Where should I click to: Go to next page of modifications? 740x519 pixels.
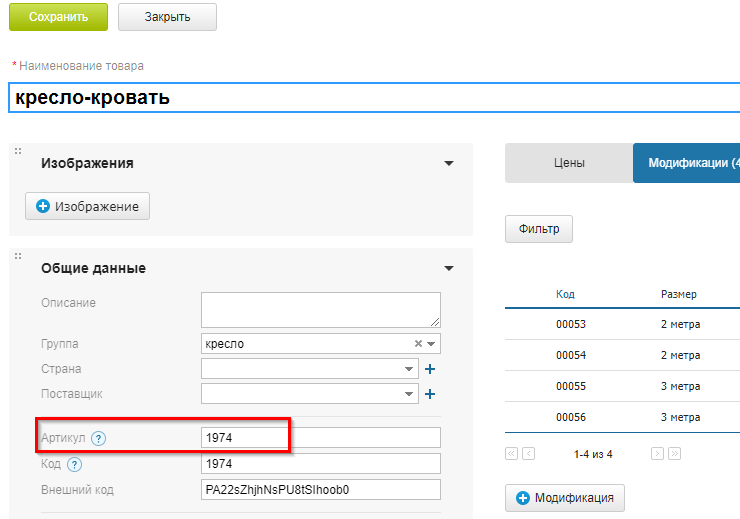[657, 454]
